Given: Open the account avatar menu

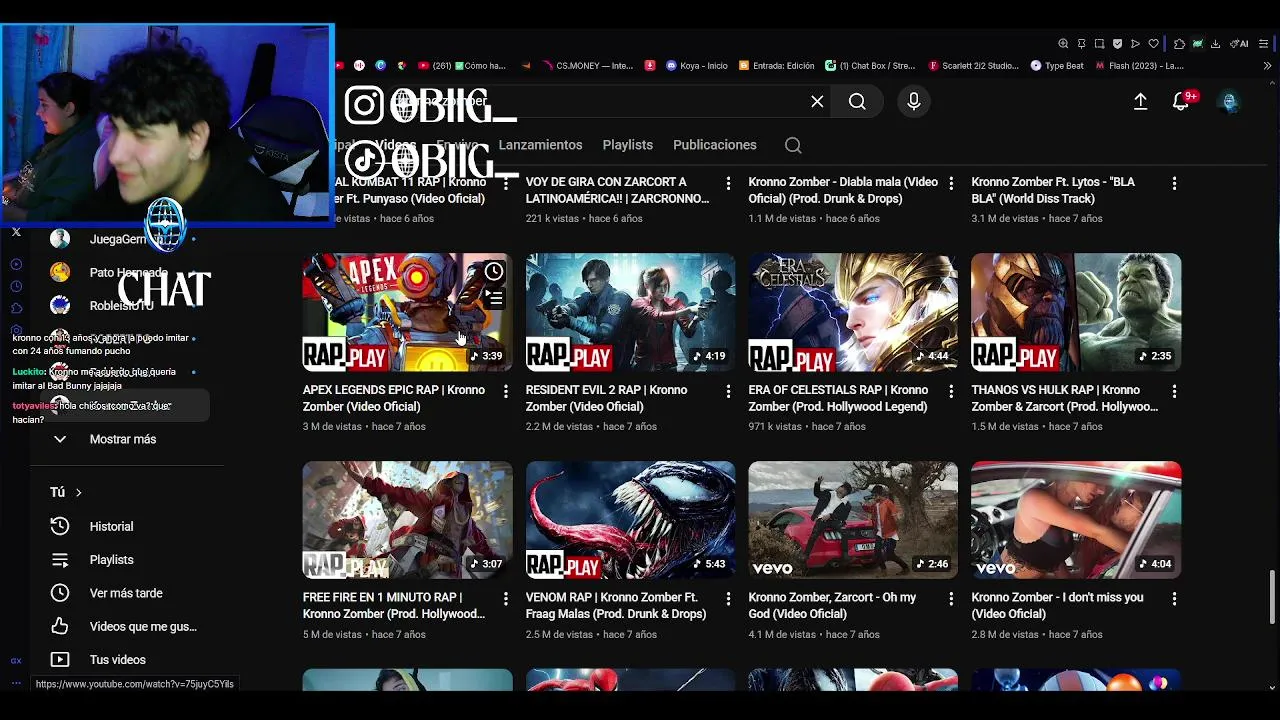Looking at the screenshot, I should 1230,101.
